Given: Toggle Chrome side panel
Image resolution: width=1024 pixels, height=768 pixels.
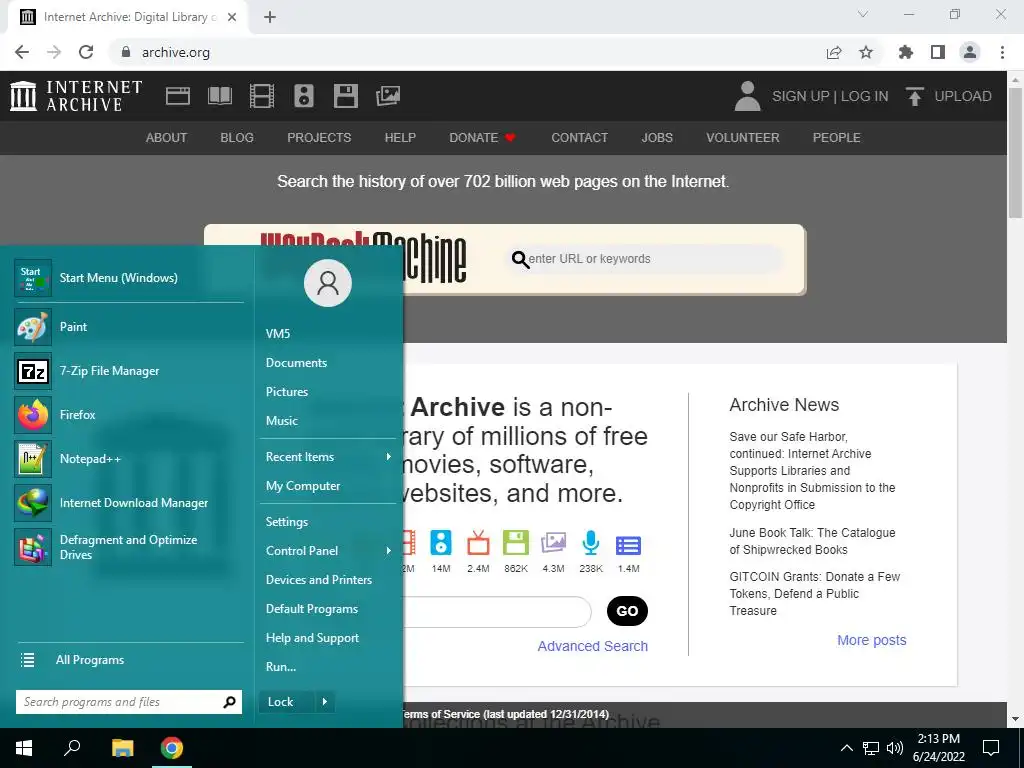Looking at the screenshot, I should 938,52.
